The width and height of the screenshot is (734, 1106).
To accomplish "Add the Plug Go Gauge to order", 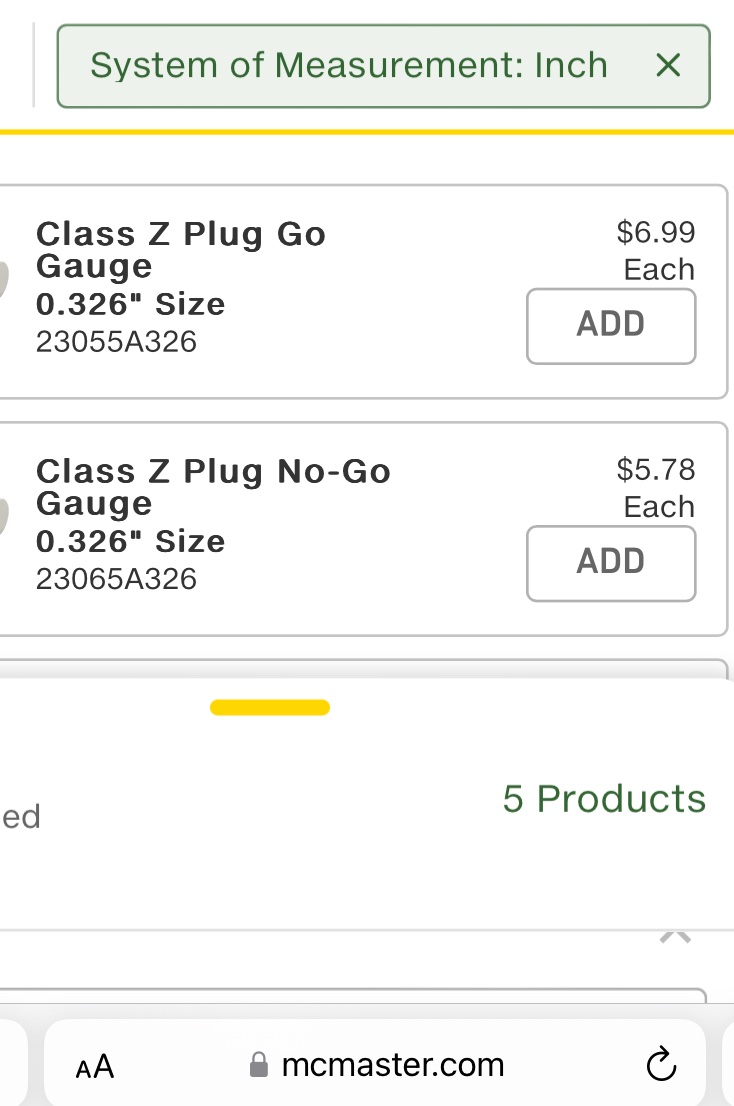I will click(x=610, y=325).
